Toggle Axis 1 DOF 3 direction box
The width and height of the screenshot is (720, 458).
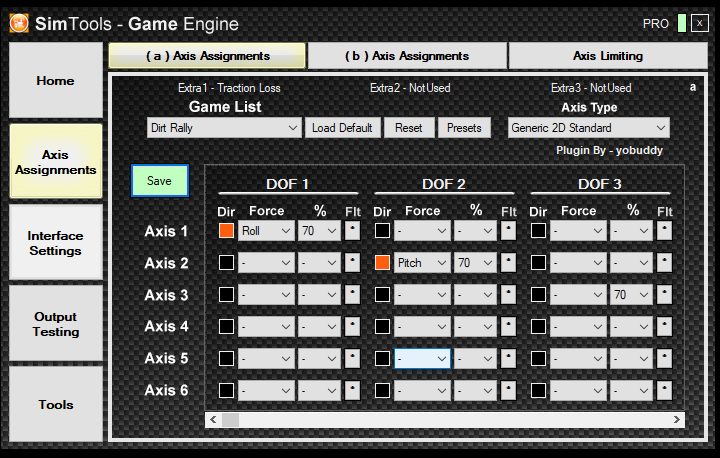[x=539, y=231]
